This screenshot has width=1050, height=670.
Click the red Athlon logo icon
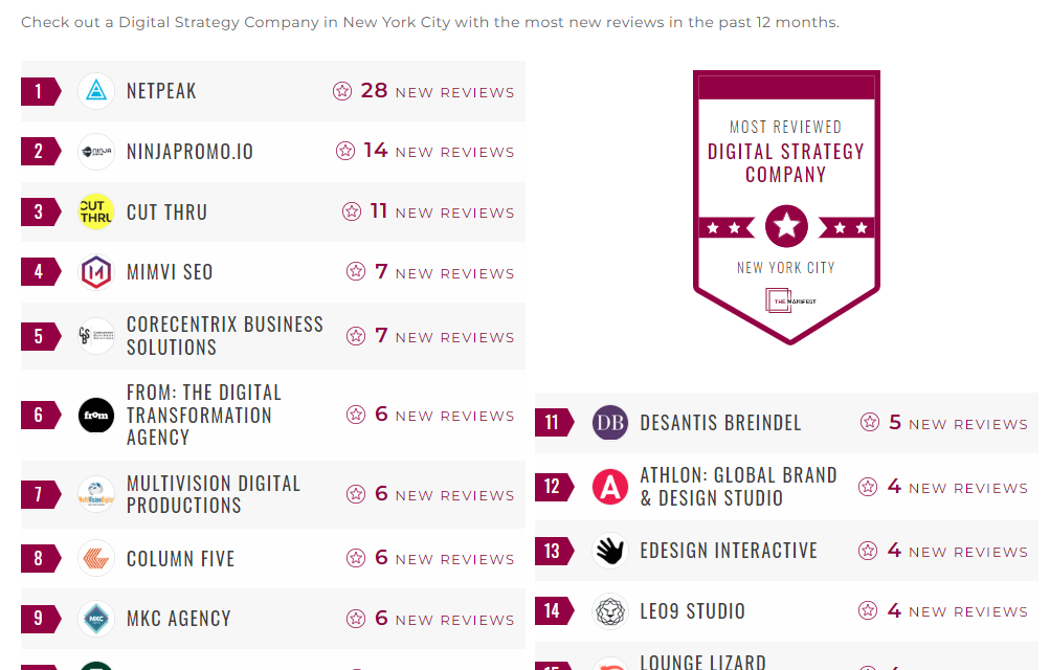610,487
